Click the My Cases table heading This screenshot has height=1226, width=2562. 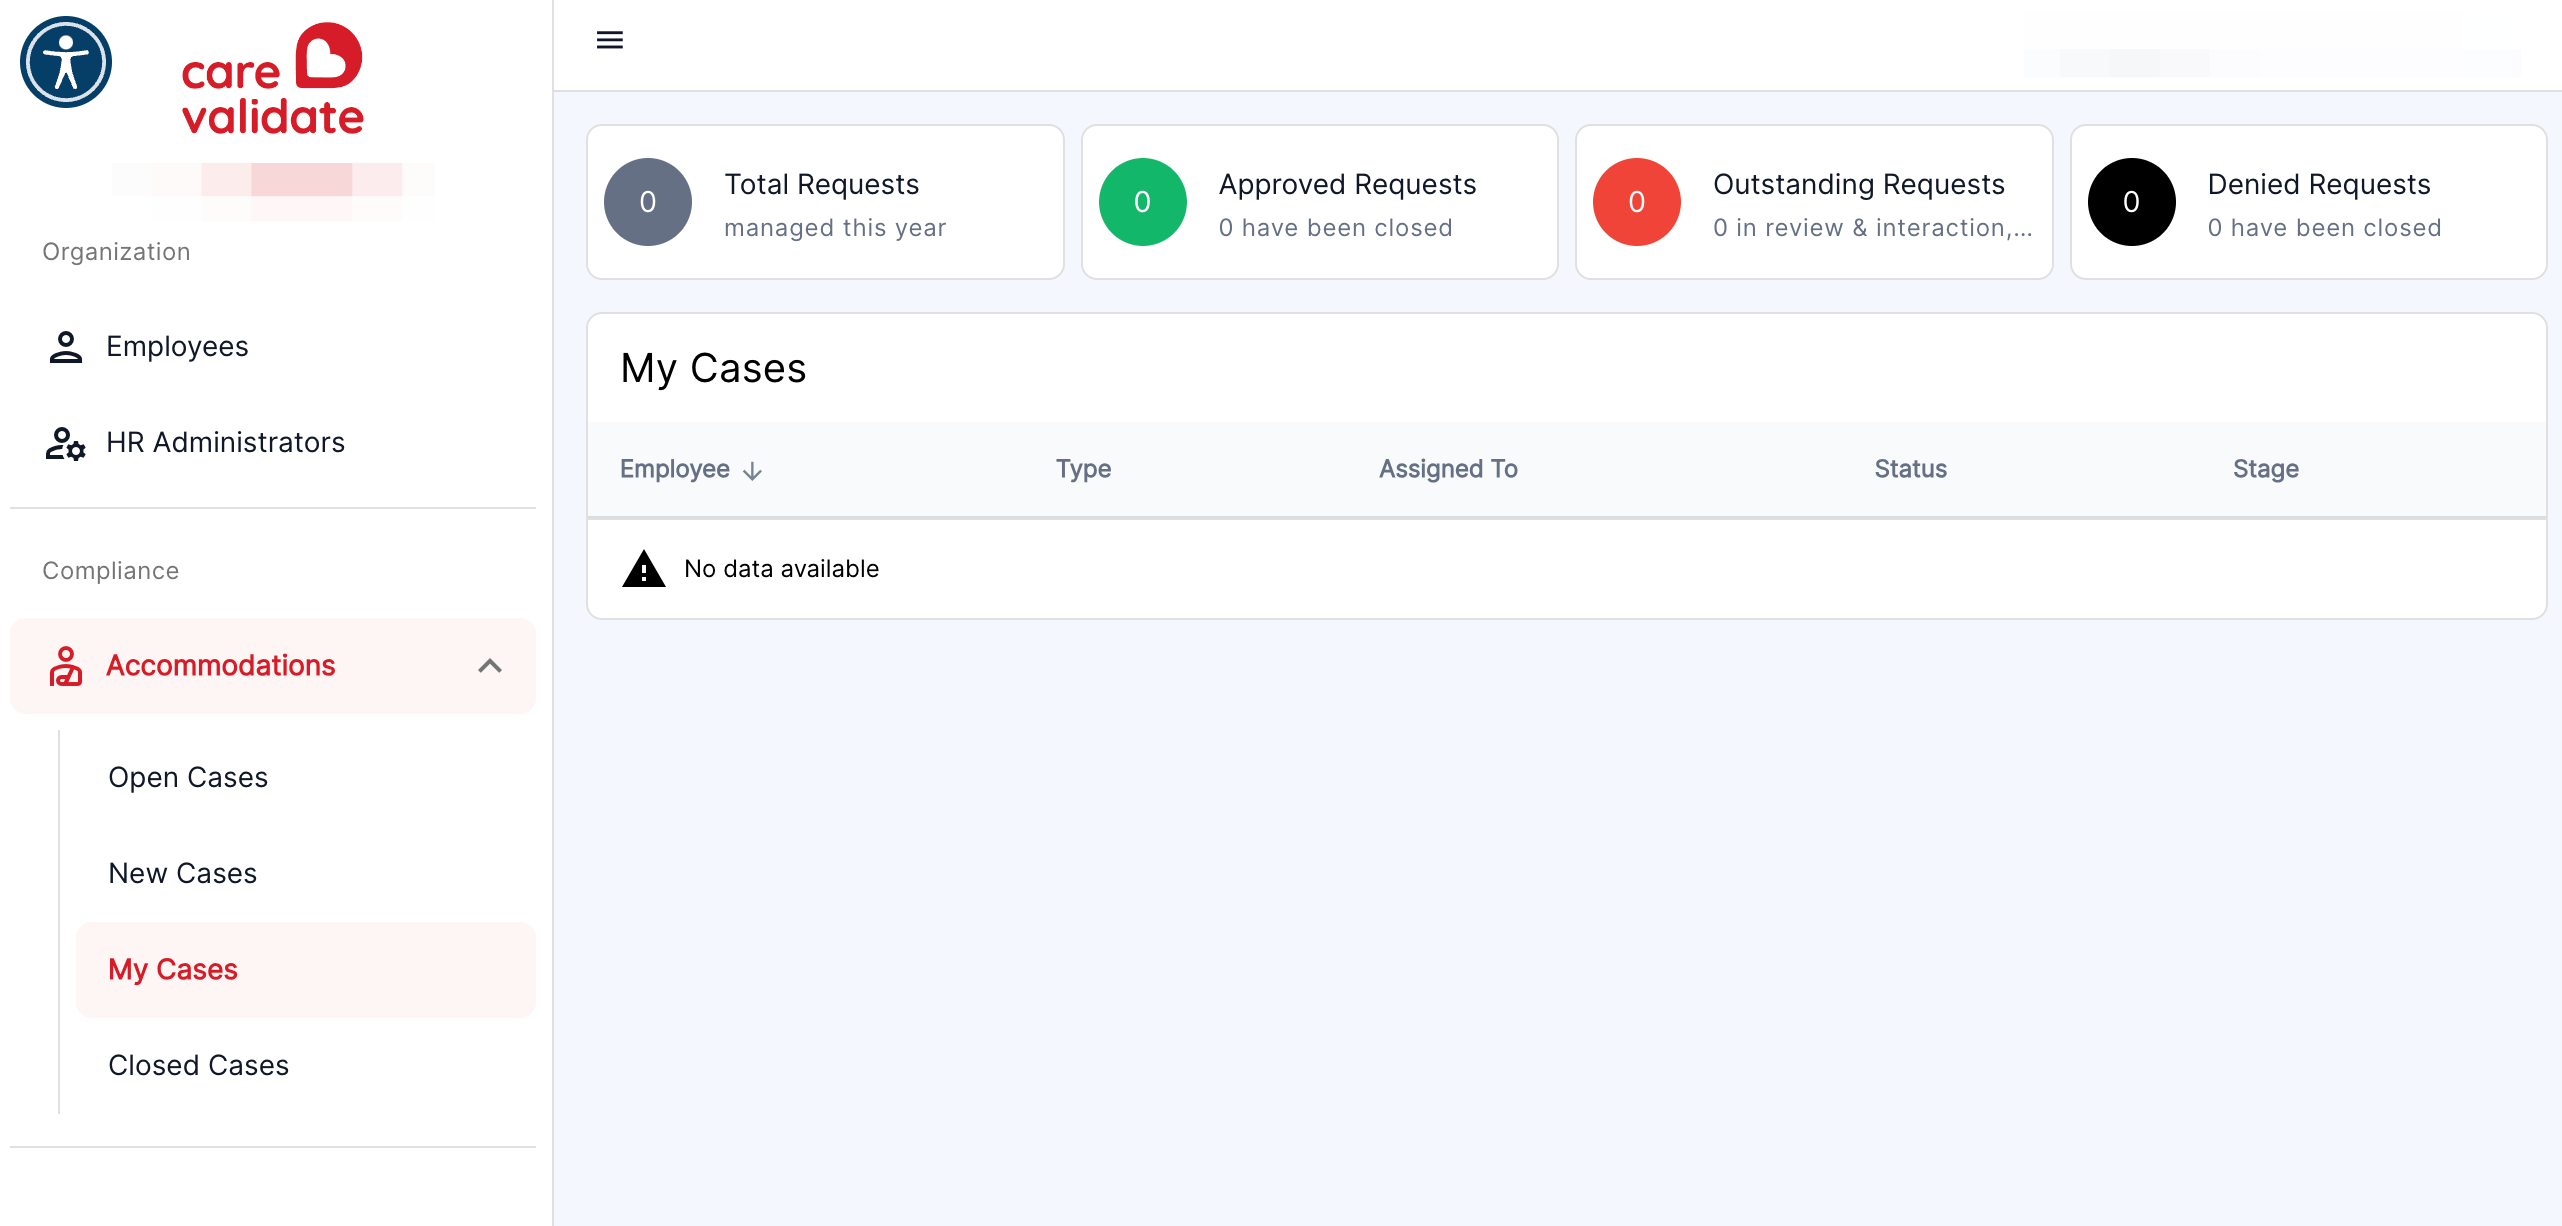[x=713, y=369]
